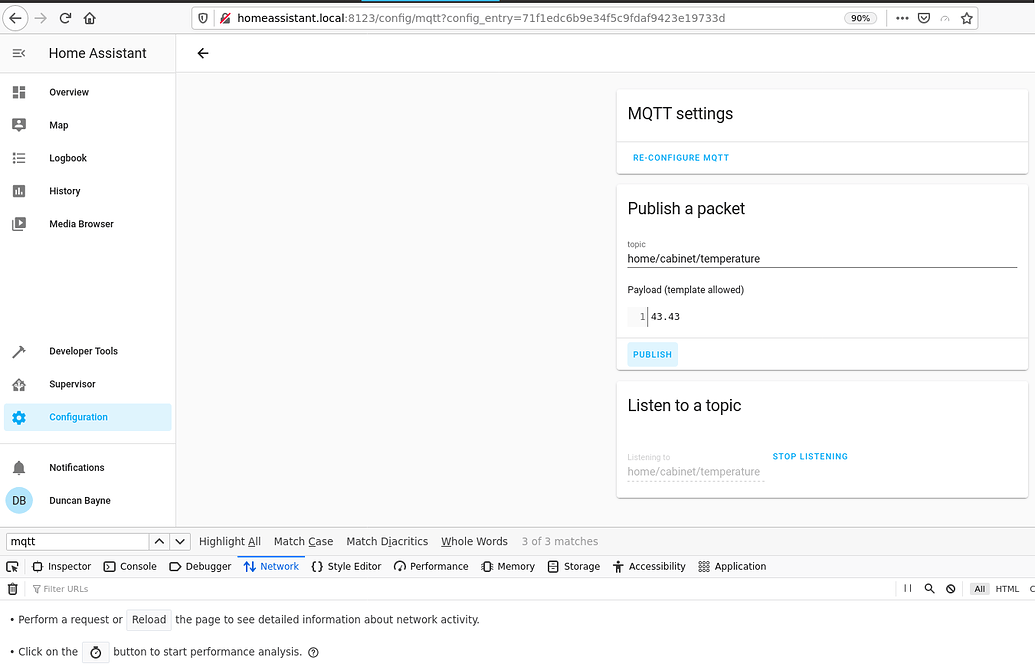Enable Whole Words matching

[x=474, y=541]
